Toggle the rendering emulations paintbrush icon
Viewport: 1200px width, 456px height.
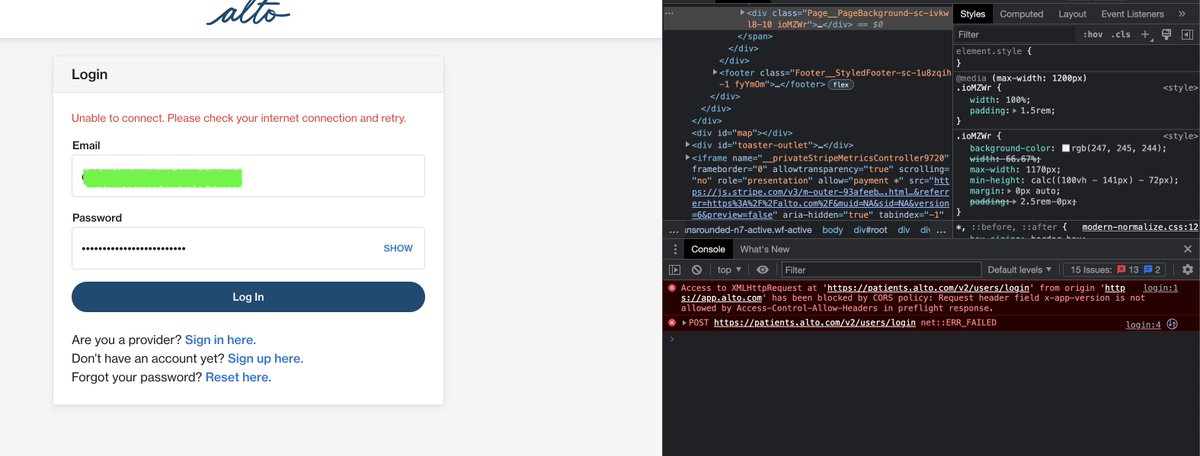pyautogui.click(x=1166, y=34)
